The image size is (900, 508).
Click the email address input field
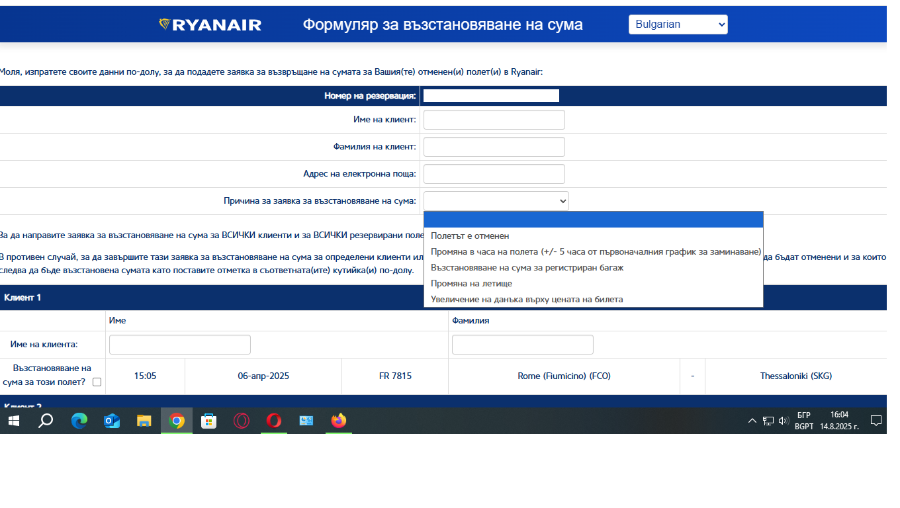click(x=494, y=174)
